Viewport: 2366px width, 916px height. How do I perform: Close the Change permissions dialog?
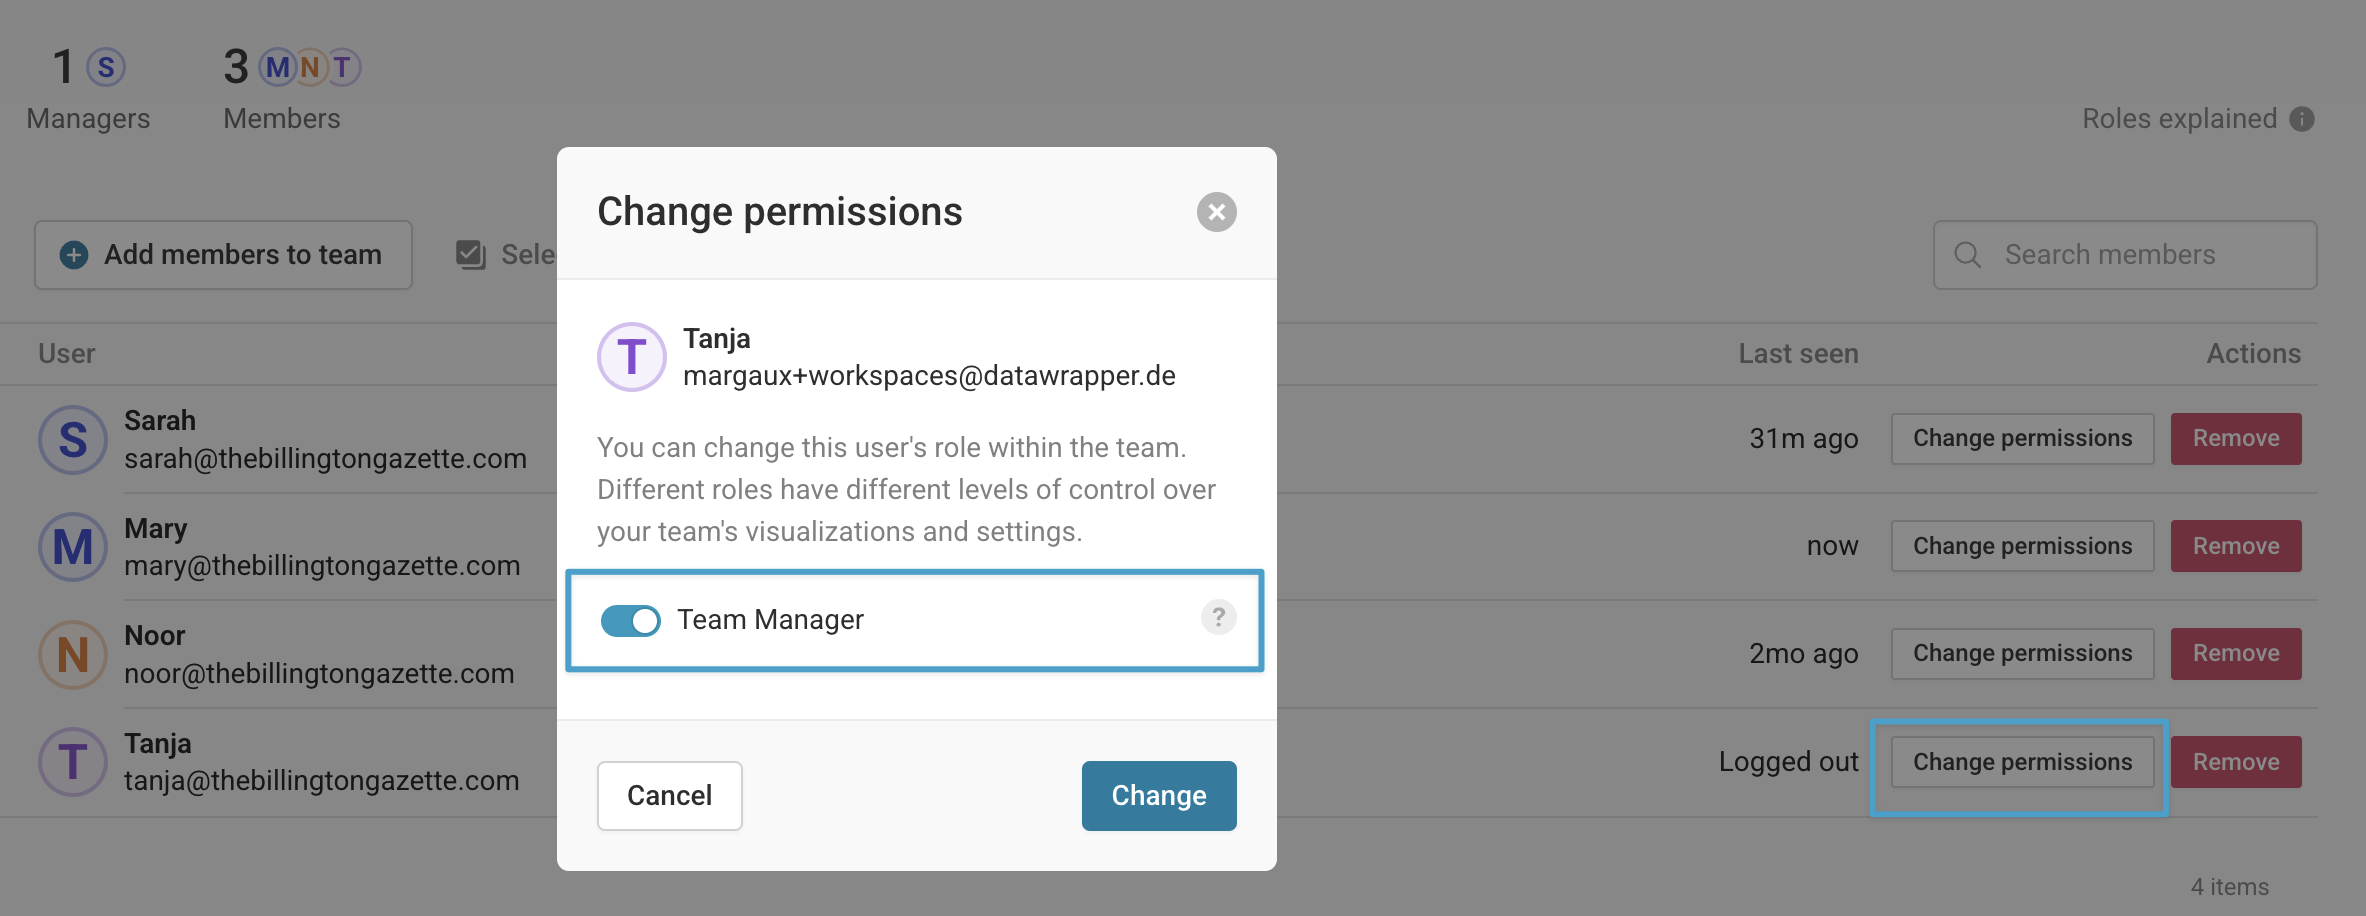tap(1216, 212)
